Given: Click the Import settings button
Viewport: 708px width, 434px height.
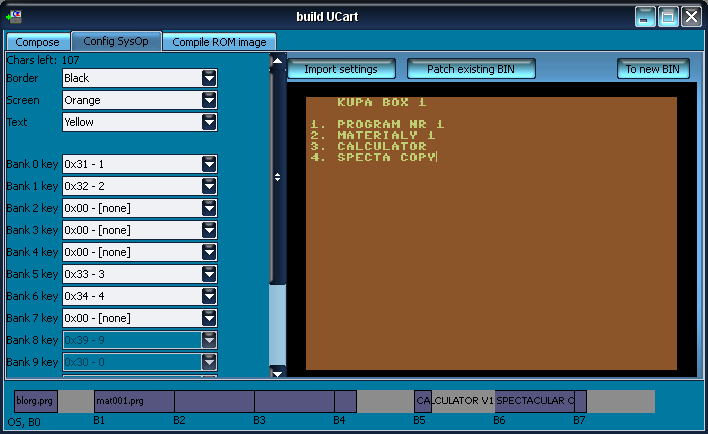Looking at the screenshot, I should (341, 69).
